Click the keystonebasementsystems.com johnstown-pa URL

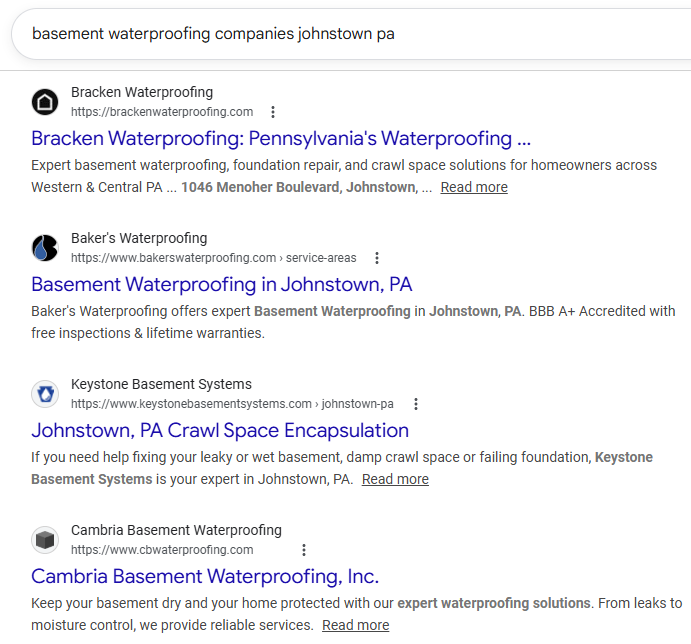click(x=232, y=404)
